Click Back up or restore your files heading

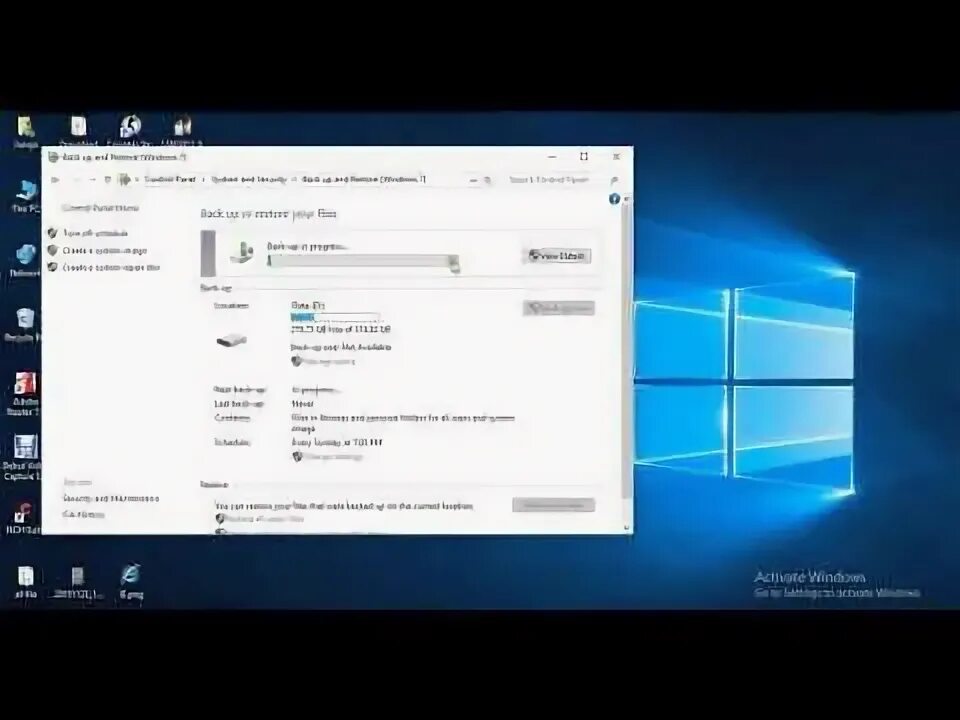point(268,214)
